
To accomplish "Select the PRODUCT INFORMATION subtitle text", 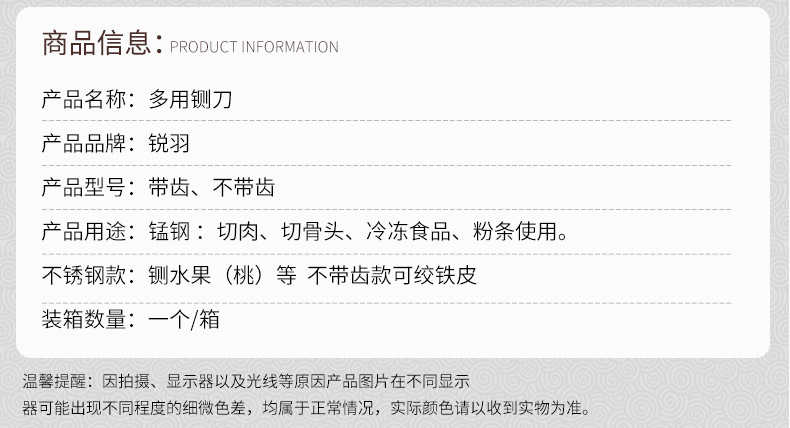I will click(254, 47).
